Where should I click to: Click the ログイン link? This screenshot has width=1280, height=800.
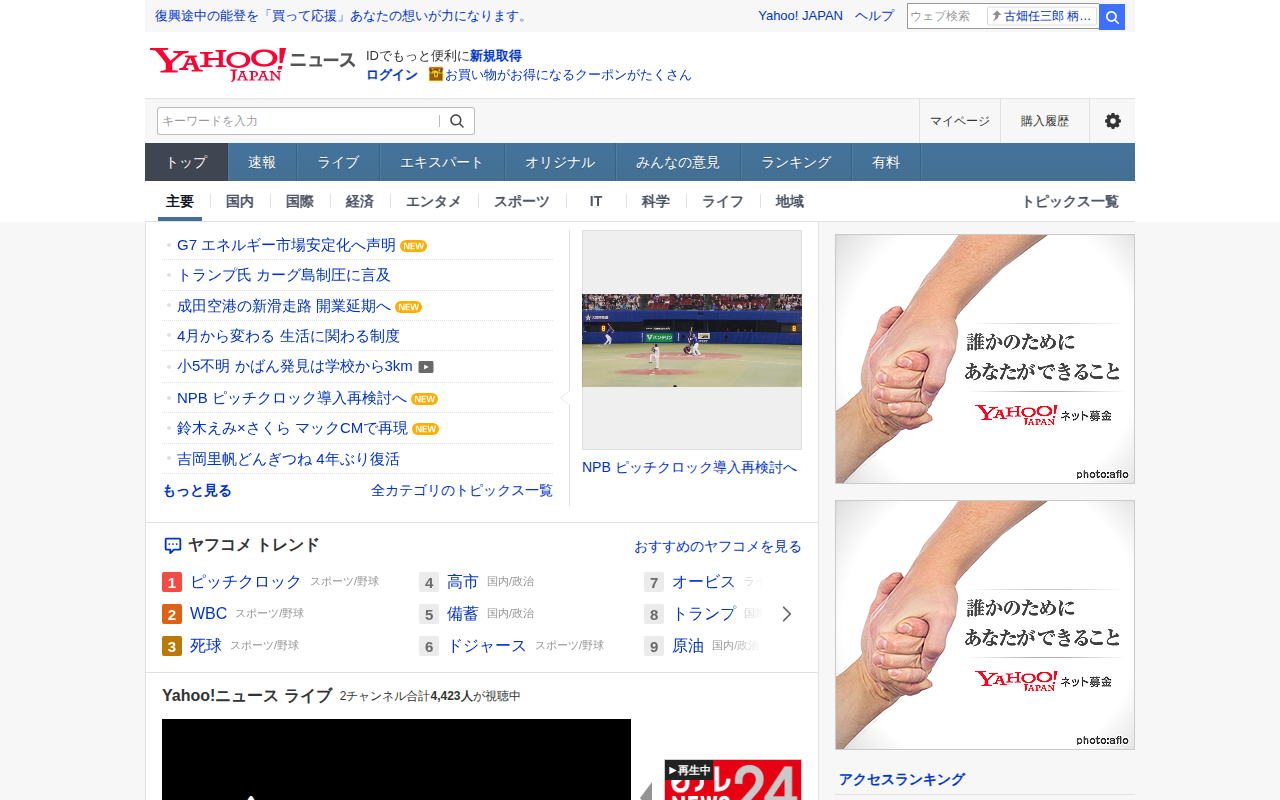(392, 75)
